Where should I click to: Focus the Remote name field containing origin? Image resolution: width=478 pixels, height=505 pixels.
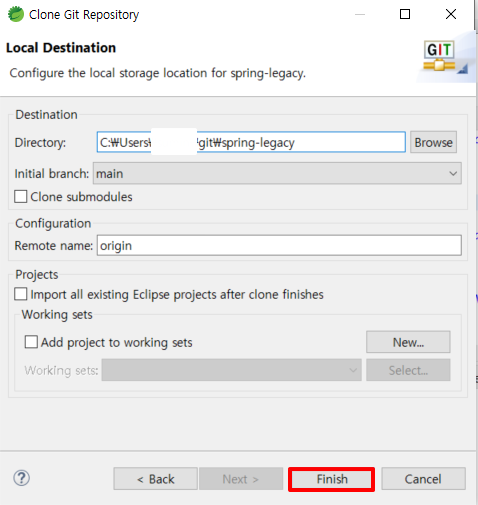pyautogui.click(x=279, y=246)
